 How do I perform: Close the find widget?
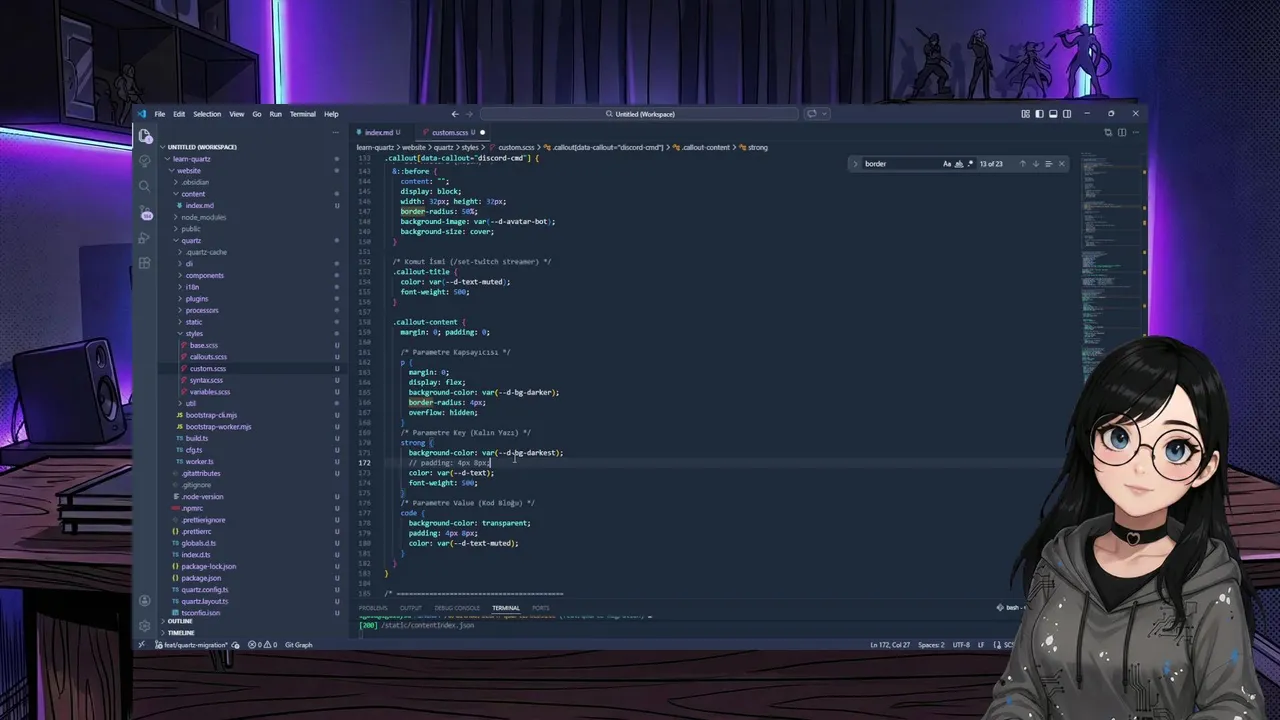[x=1061, y=164]
